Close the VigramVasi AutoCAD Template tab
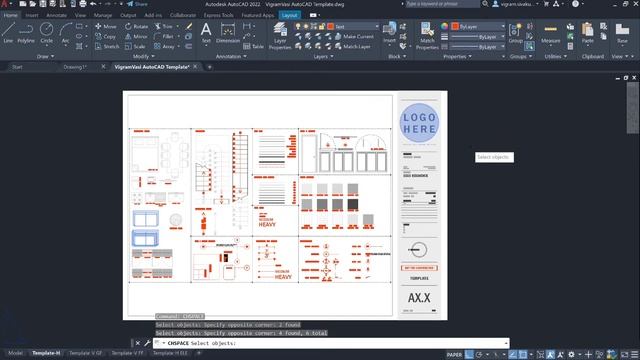This screenshot has width=640, height=360. tap(195, 67)
